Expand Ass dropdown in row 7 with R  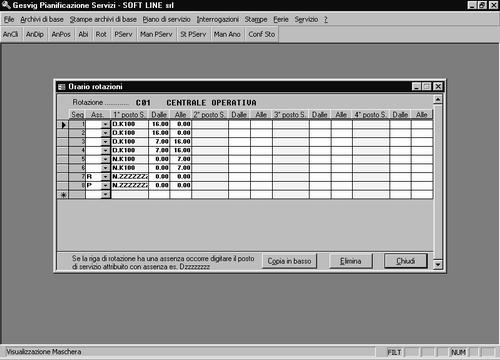[105, 177]
